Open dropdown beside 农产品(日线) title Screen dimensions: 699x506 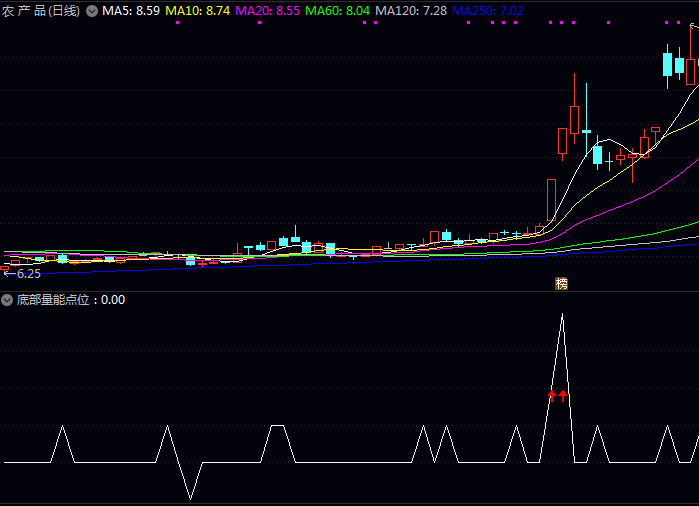tap(92, 11)
